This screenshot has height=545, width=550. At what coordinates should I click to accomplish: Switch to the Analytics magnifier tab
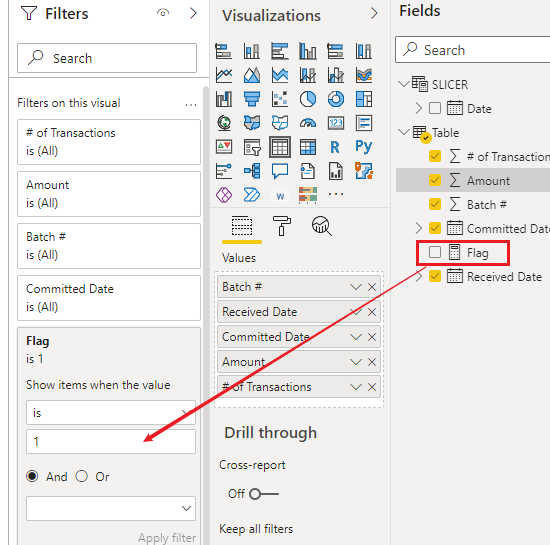[x=321, y=226]
